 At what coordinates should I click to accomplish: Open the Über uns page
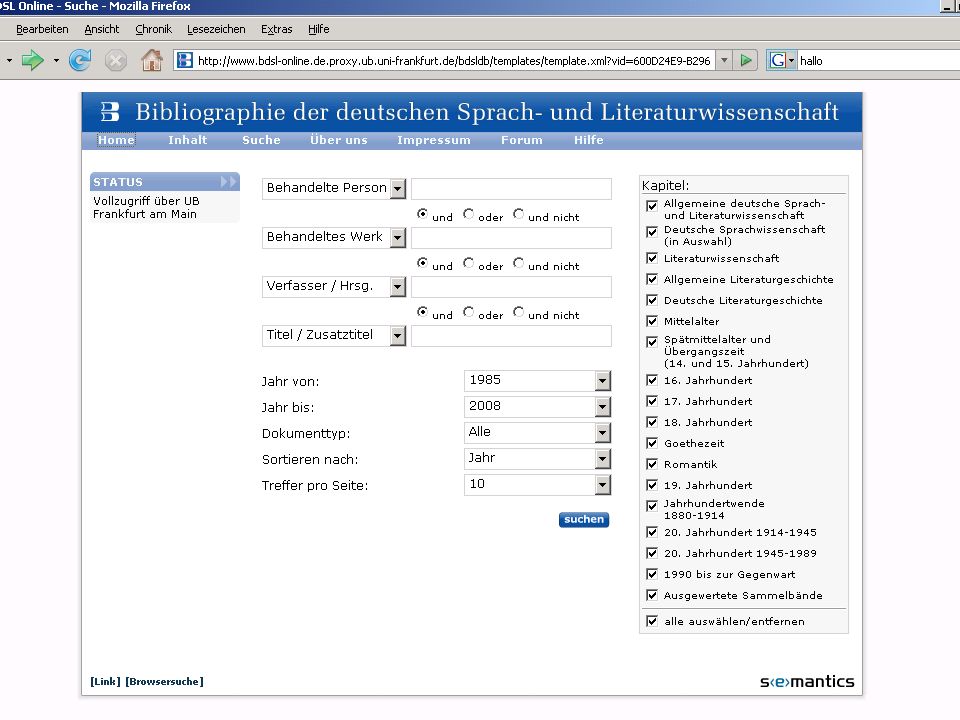pos(339,140)
